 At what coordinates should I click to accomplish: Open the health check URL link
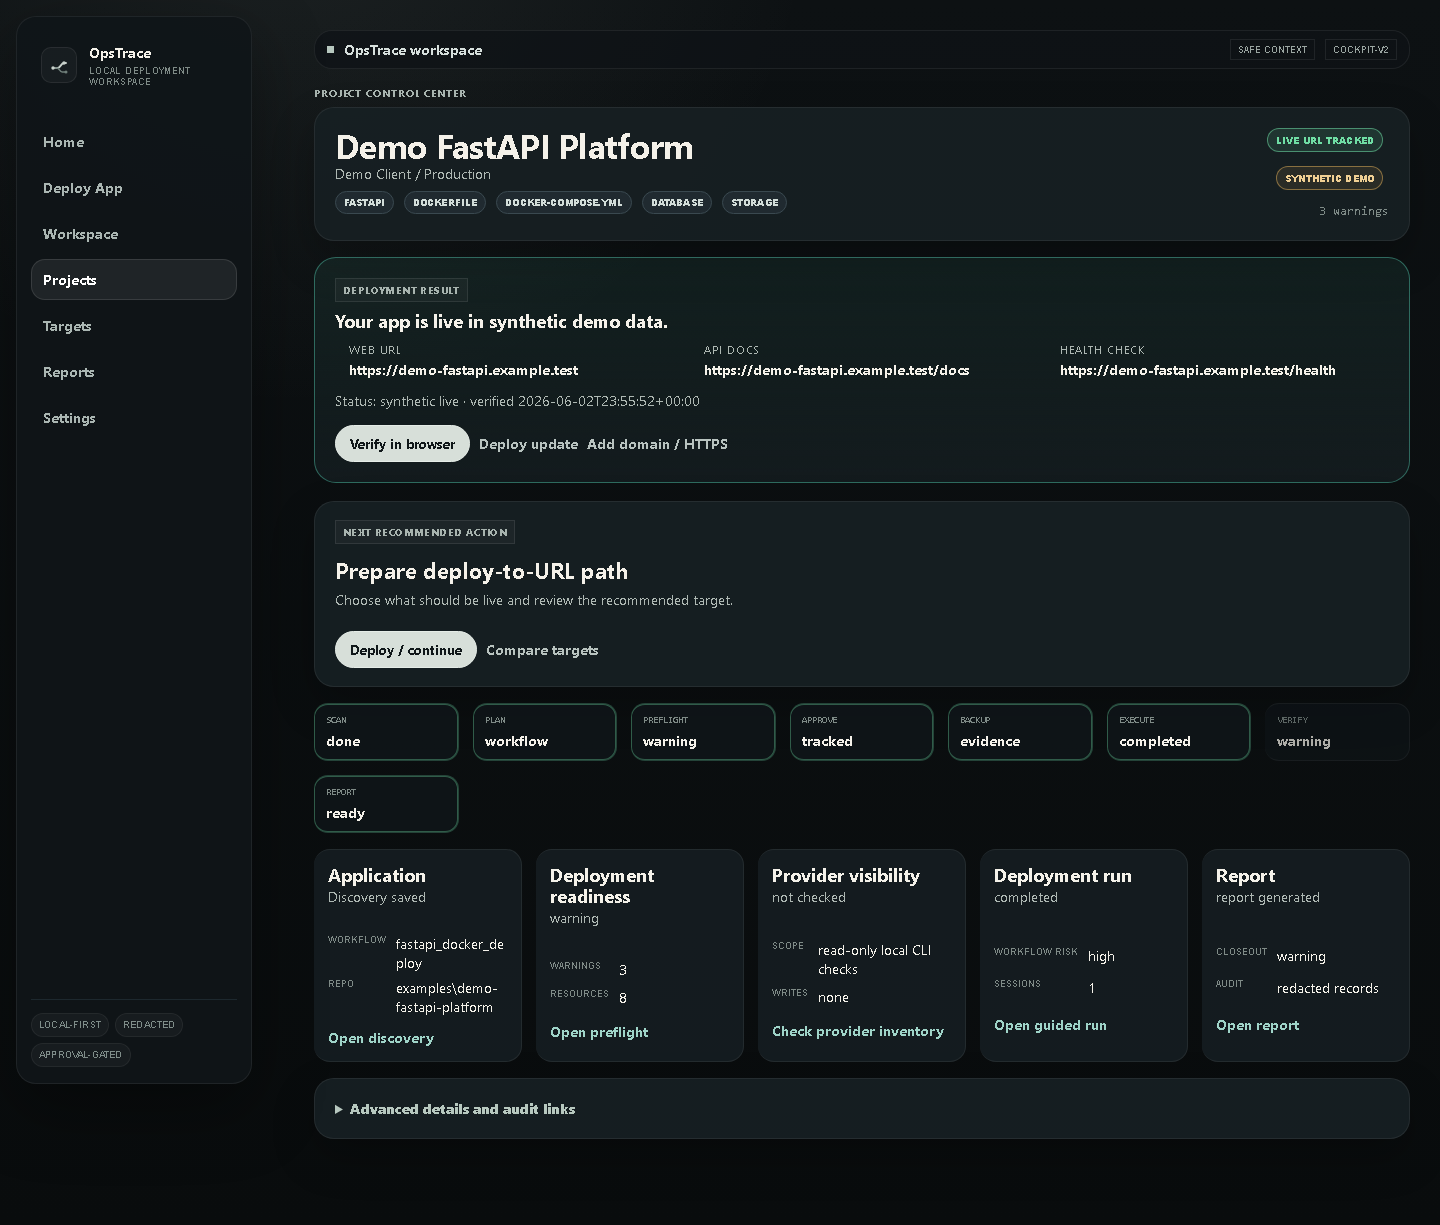(1197, 370)
